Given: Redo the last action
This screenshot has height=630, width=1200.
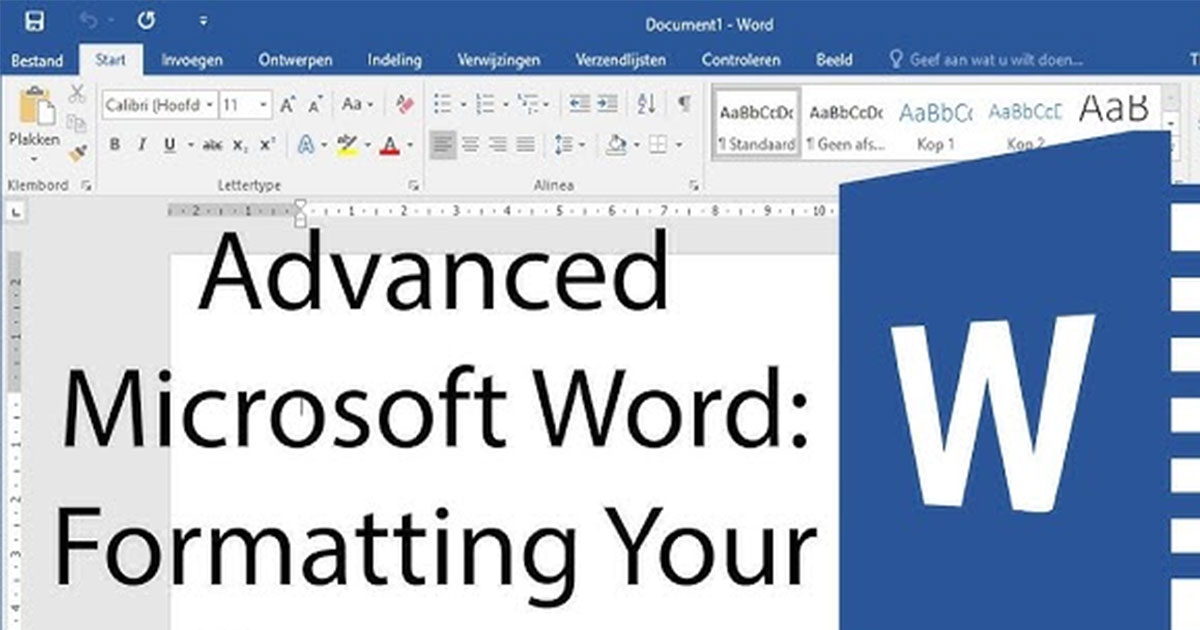Looking at the screenshot, I should coord(147,21).
